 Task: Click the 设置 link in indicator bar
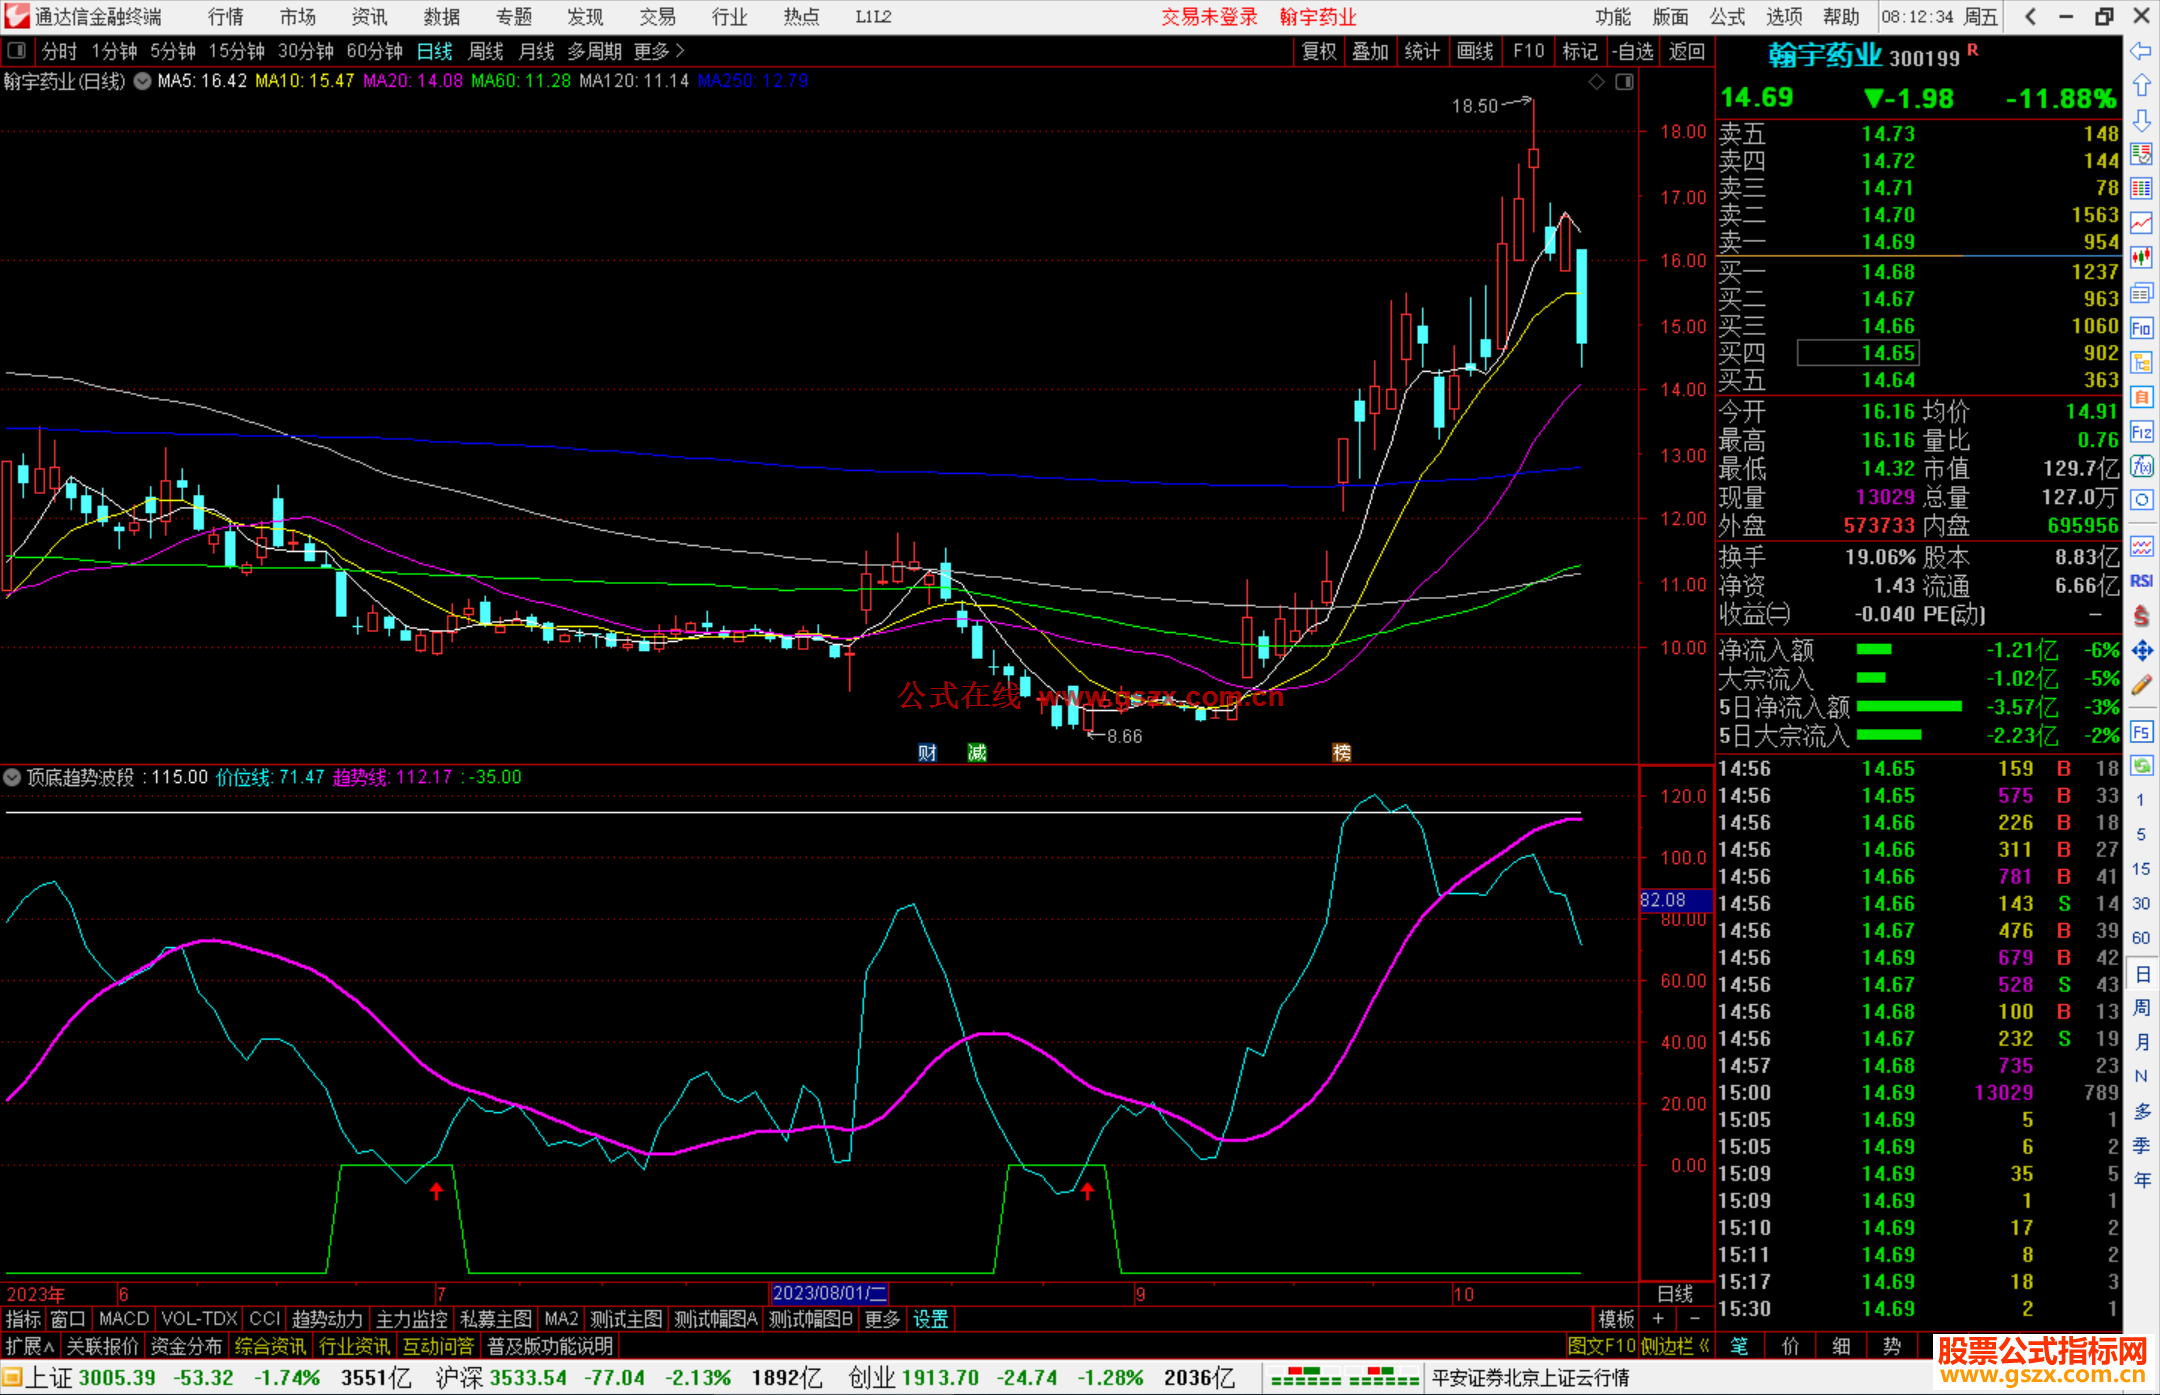(930, 1319)
